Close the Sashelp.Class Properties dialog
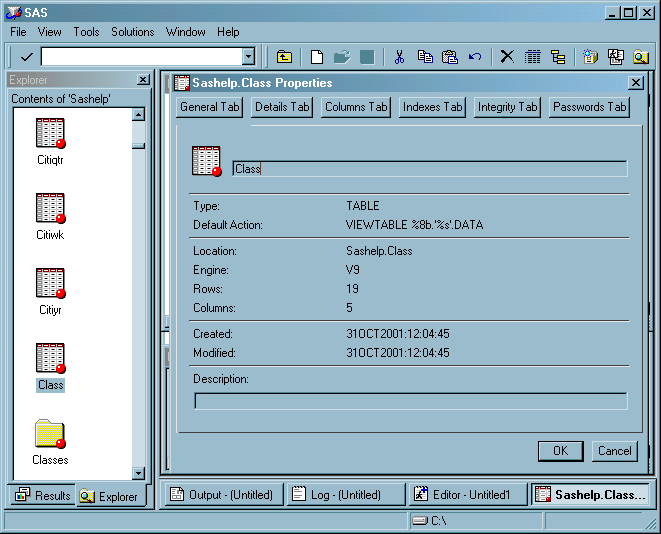The height and width of the screenshot is (534, 661). [x=636, y=83]
